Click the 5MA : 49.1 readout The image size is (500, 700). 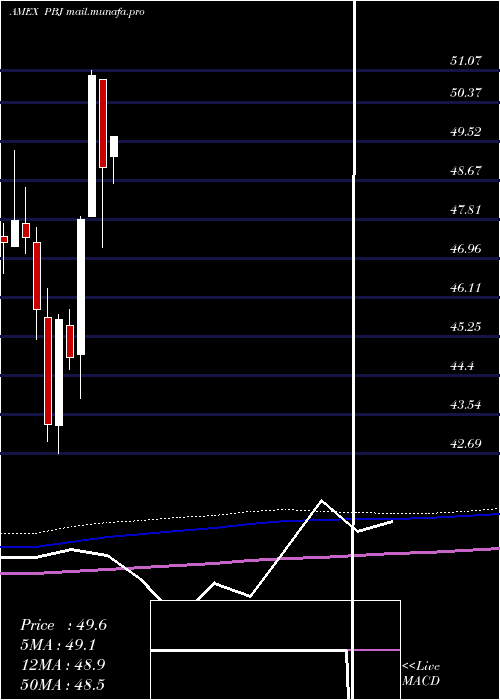59,645
